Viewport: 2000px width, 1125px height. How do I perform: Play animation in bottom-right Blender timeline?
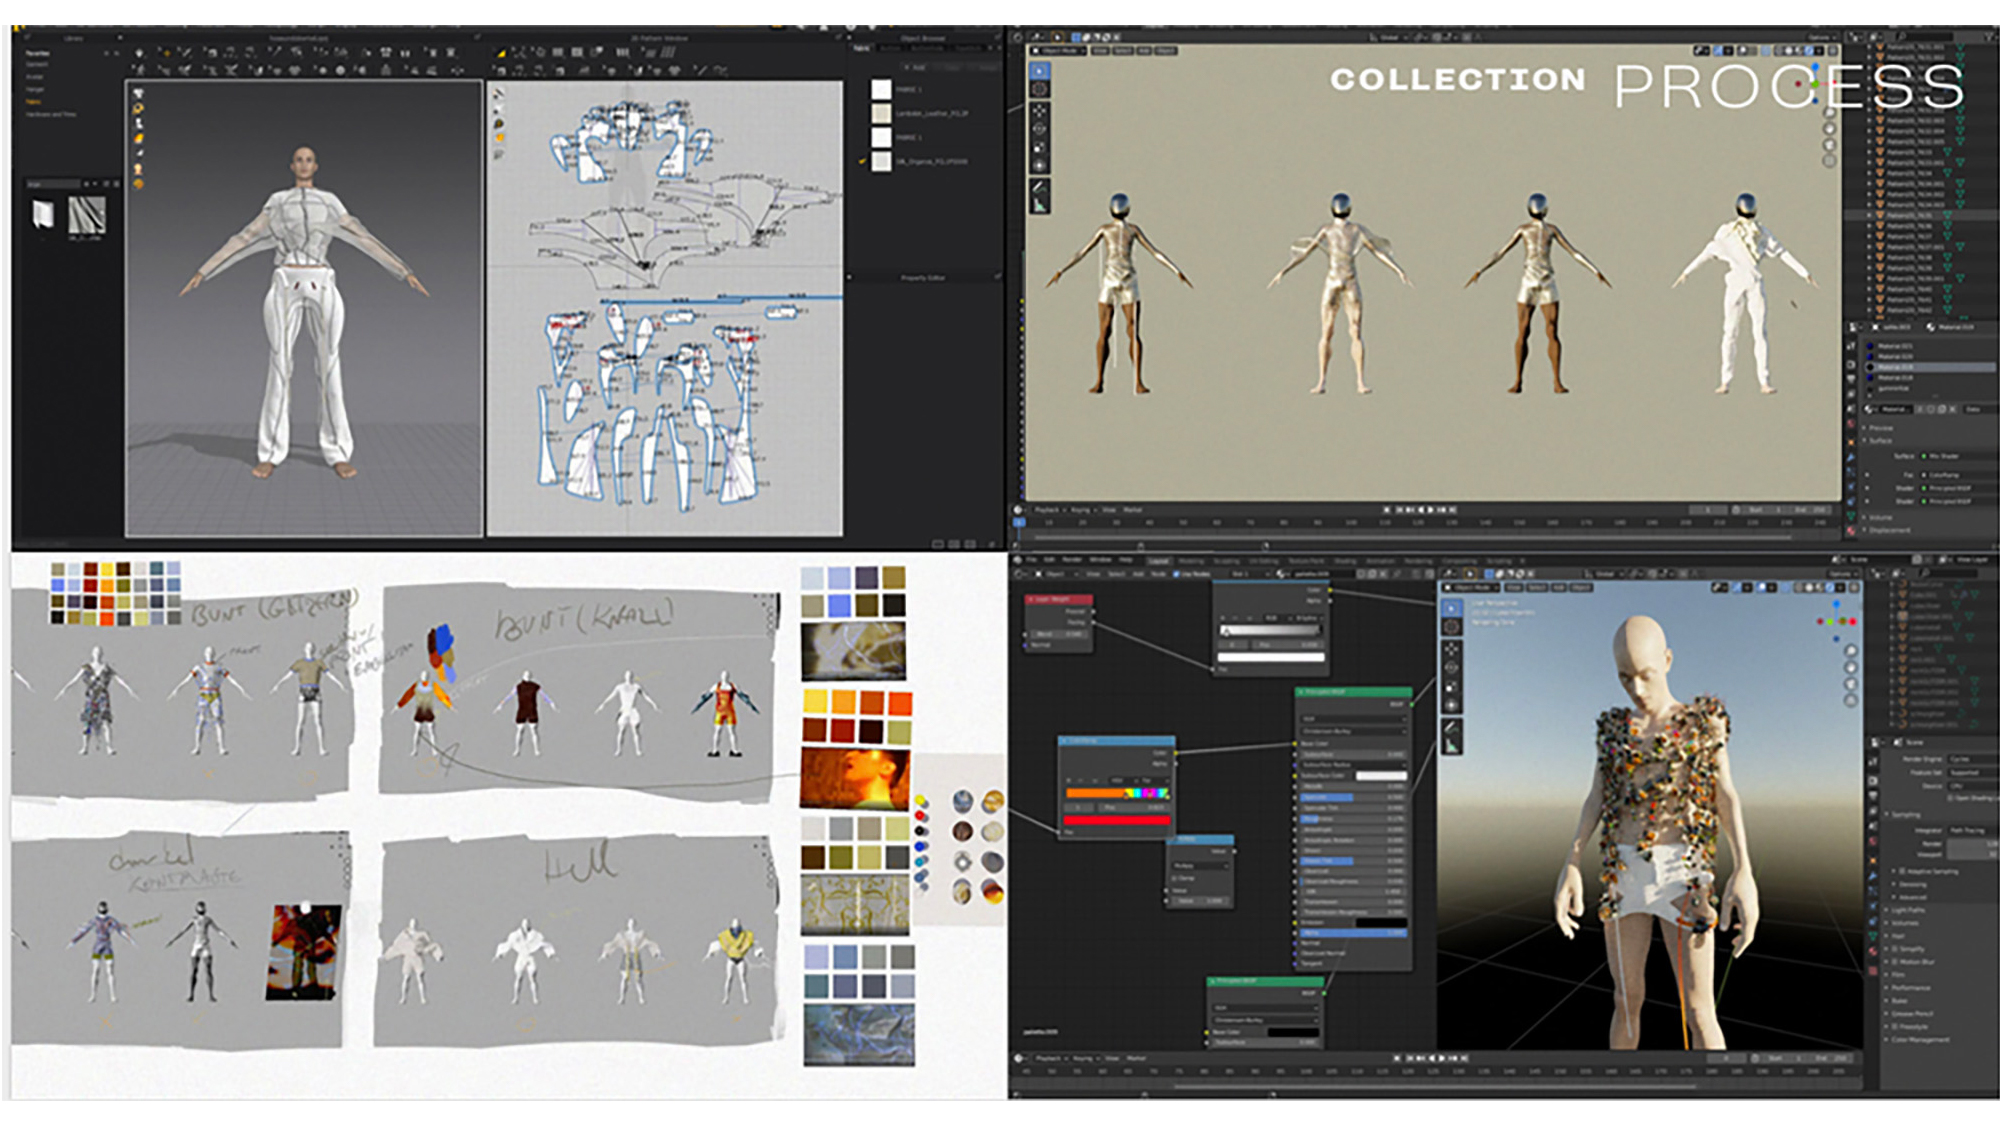pos(1442,1057)
